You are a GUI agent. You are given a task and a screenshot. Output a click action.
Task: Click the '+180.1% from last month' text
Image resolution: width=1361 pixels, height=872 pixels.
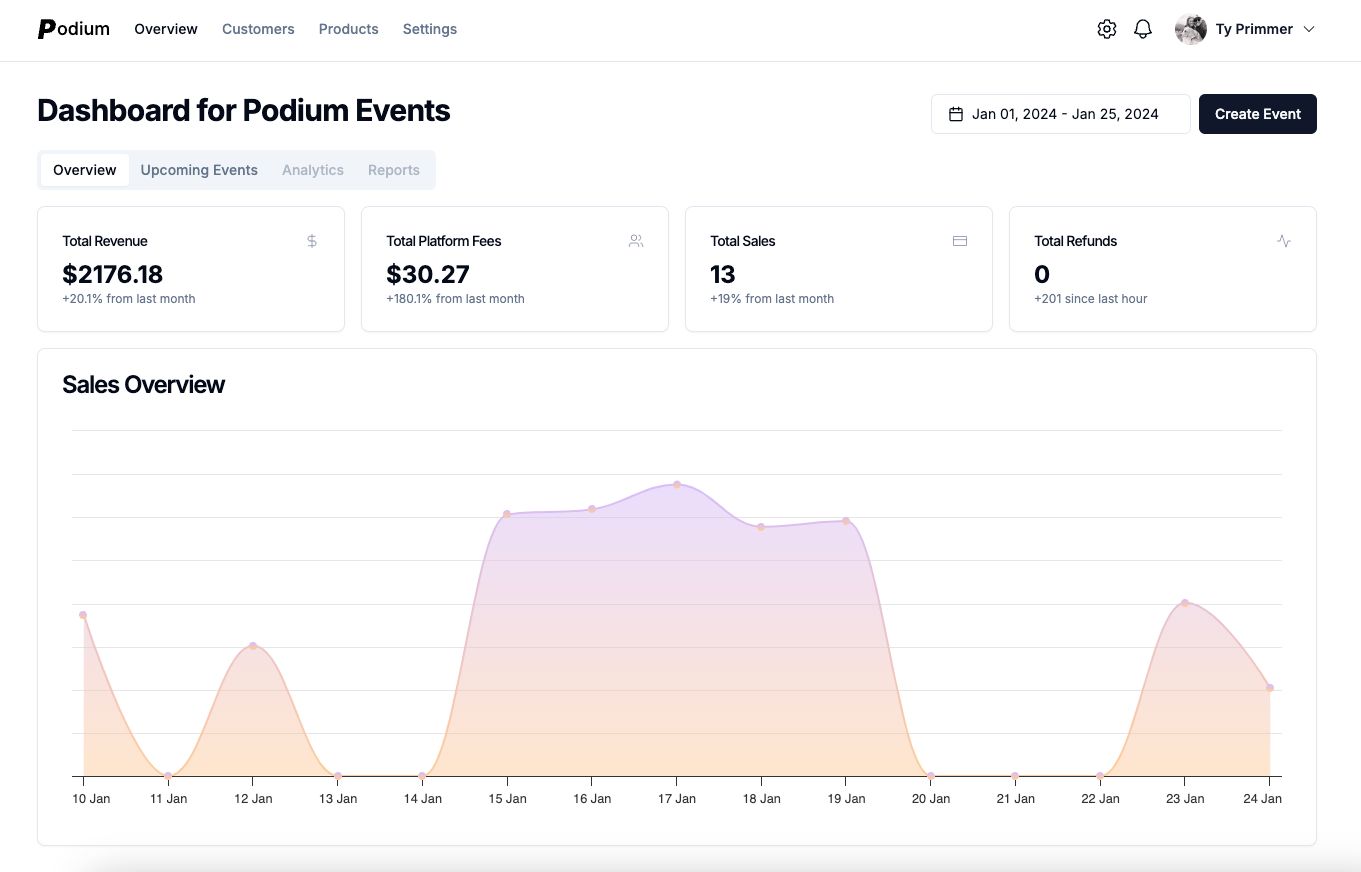coord(455,299)
